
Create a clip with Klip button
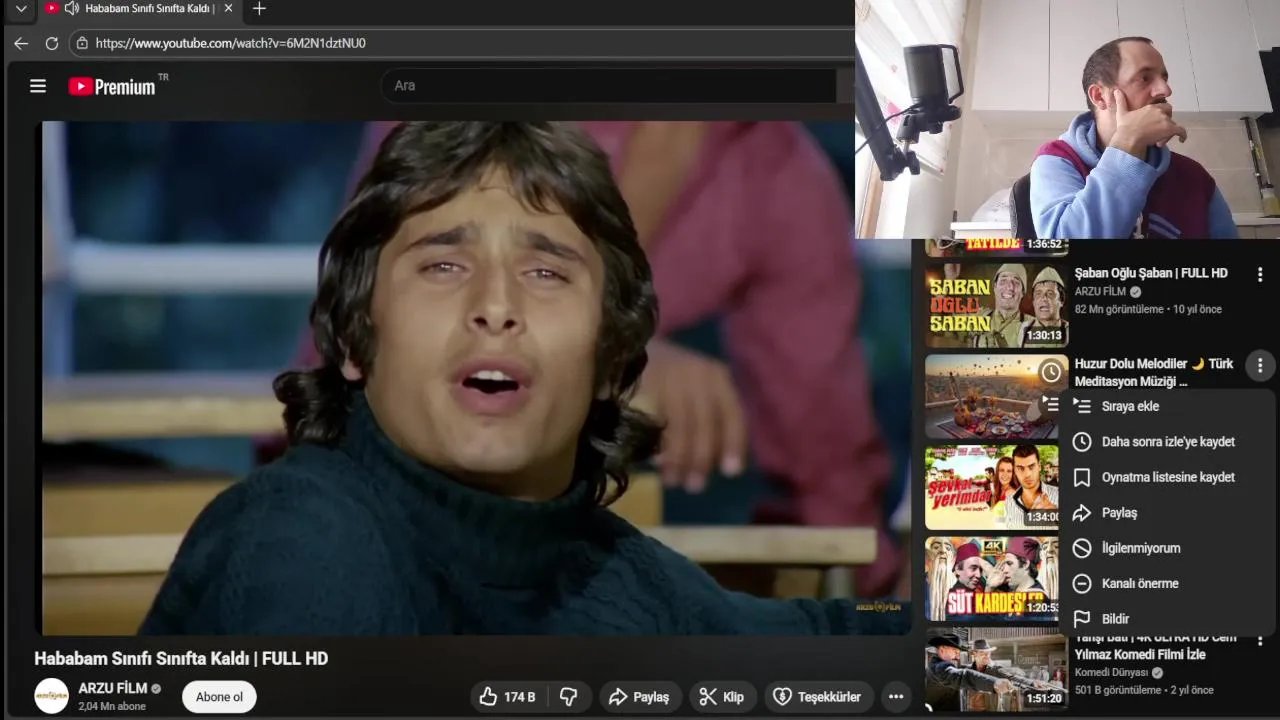click(722, 697)
